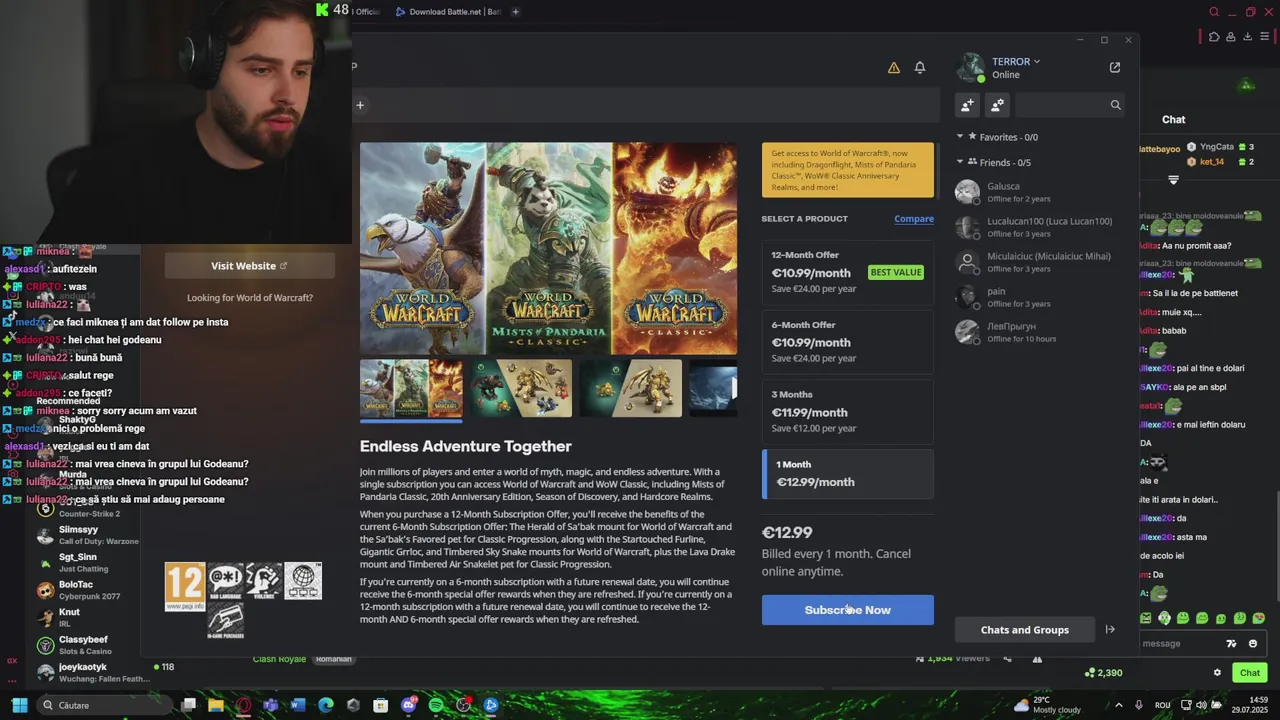Open Microsoft Word from the taskbar
Image resolution: width=1280 pixels, height=720 pixels.
tap(298, 705)
